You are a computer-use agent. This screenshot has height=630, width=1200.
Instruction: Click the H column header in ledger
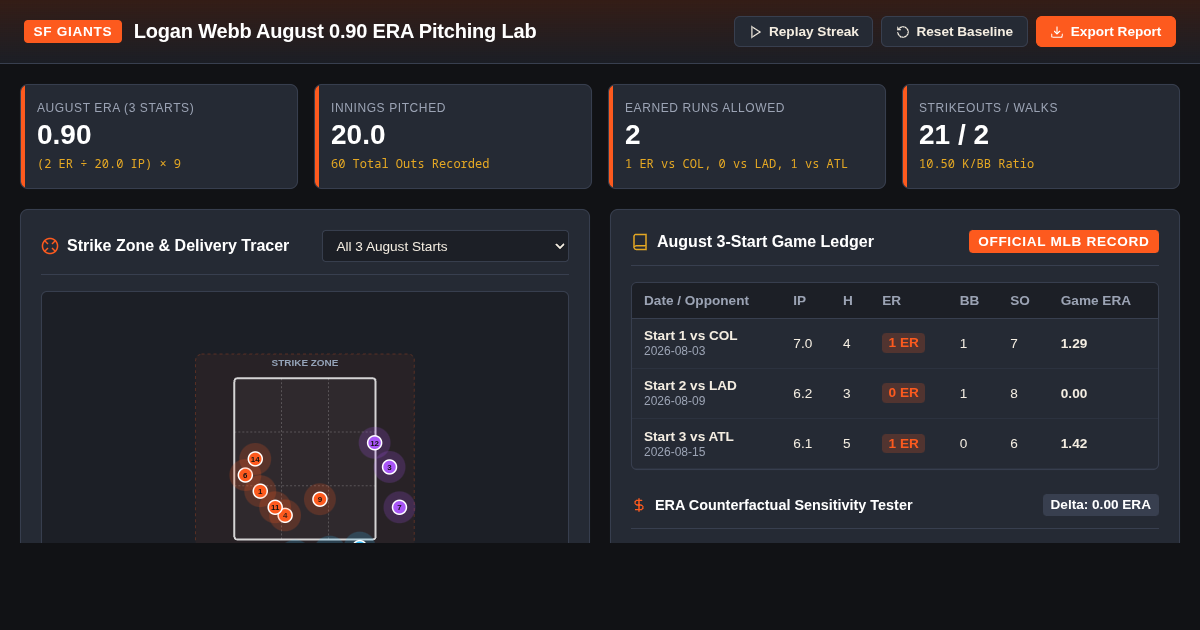848,301
